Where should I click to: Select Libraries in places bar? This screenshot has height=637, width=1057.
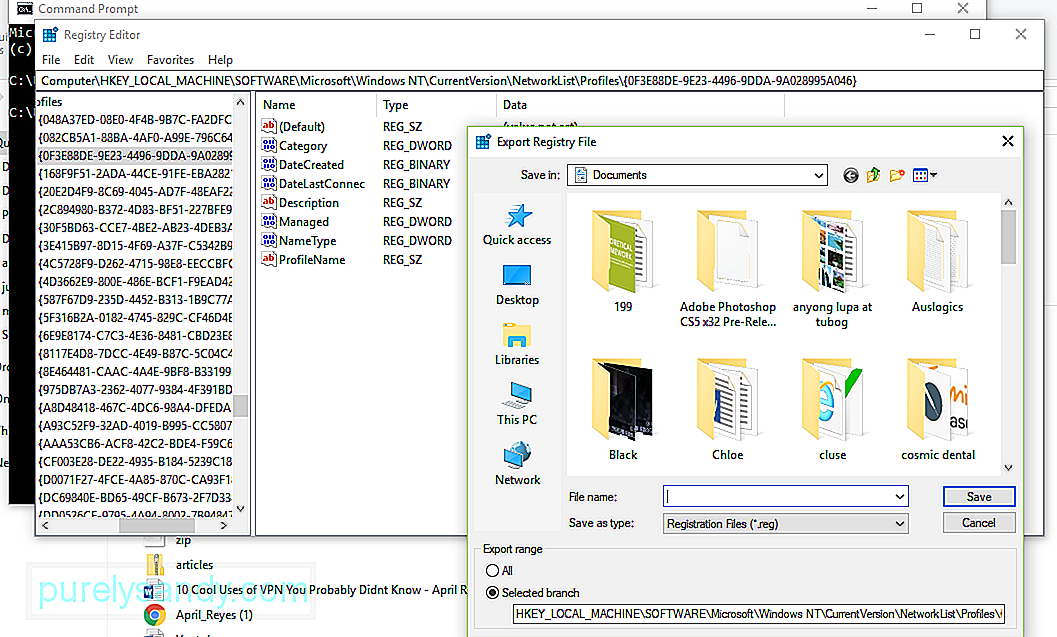pyautogui.click(x=517, y=344)
